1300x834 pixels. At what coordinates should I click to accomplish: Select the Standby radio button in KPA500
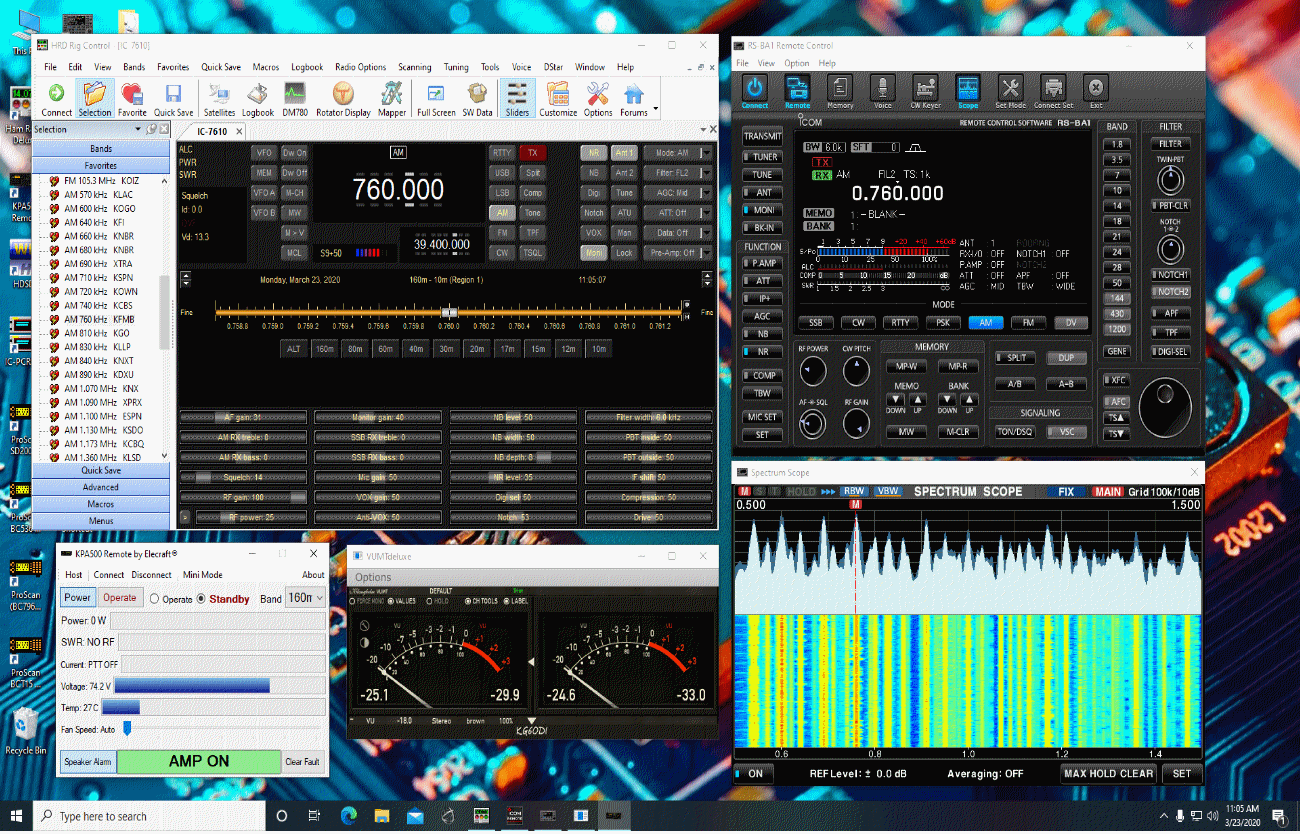tap(202, 598)
